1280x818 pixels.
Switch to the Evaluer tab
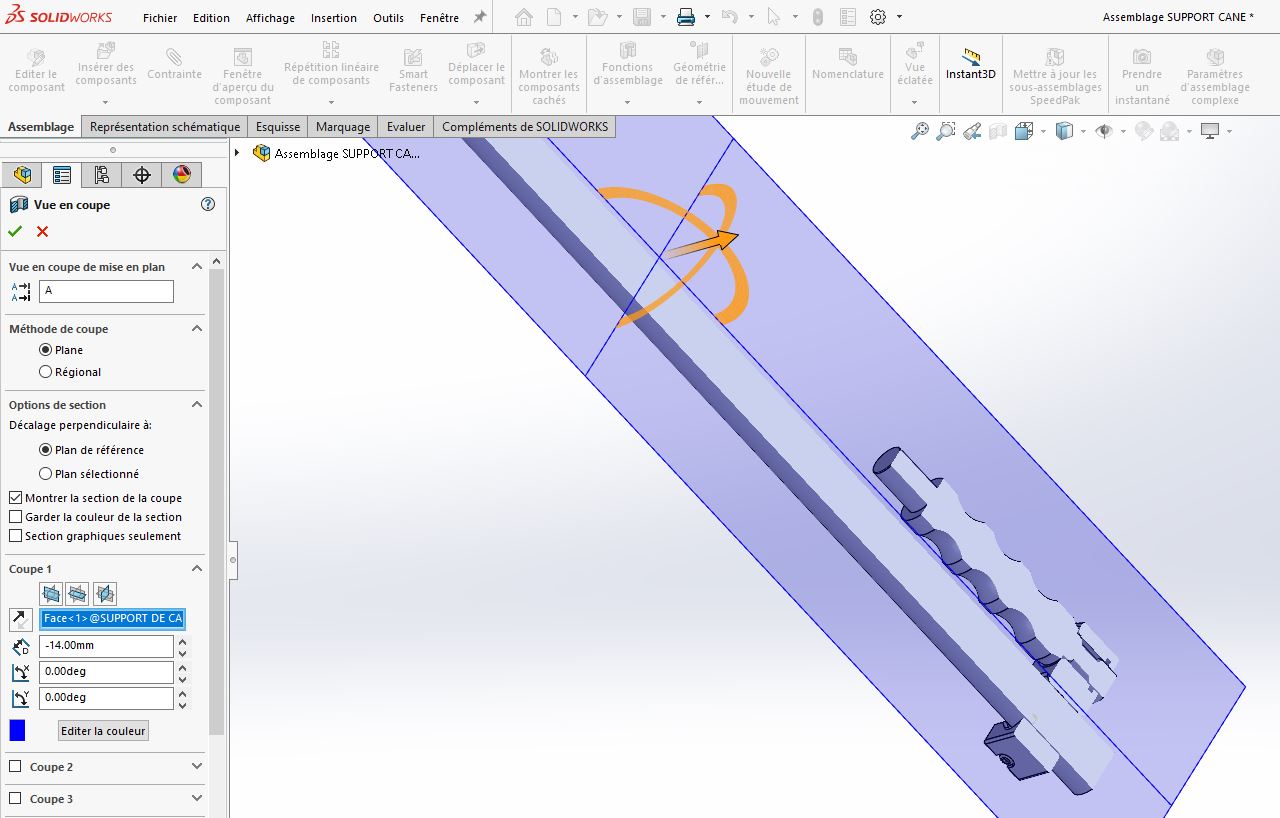pyautogui.click(x=406, y=127)
